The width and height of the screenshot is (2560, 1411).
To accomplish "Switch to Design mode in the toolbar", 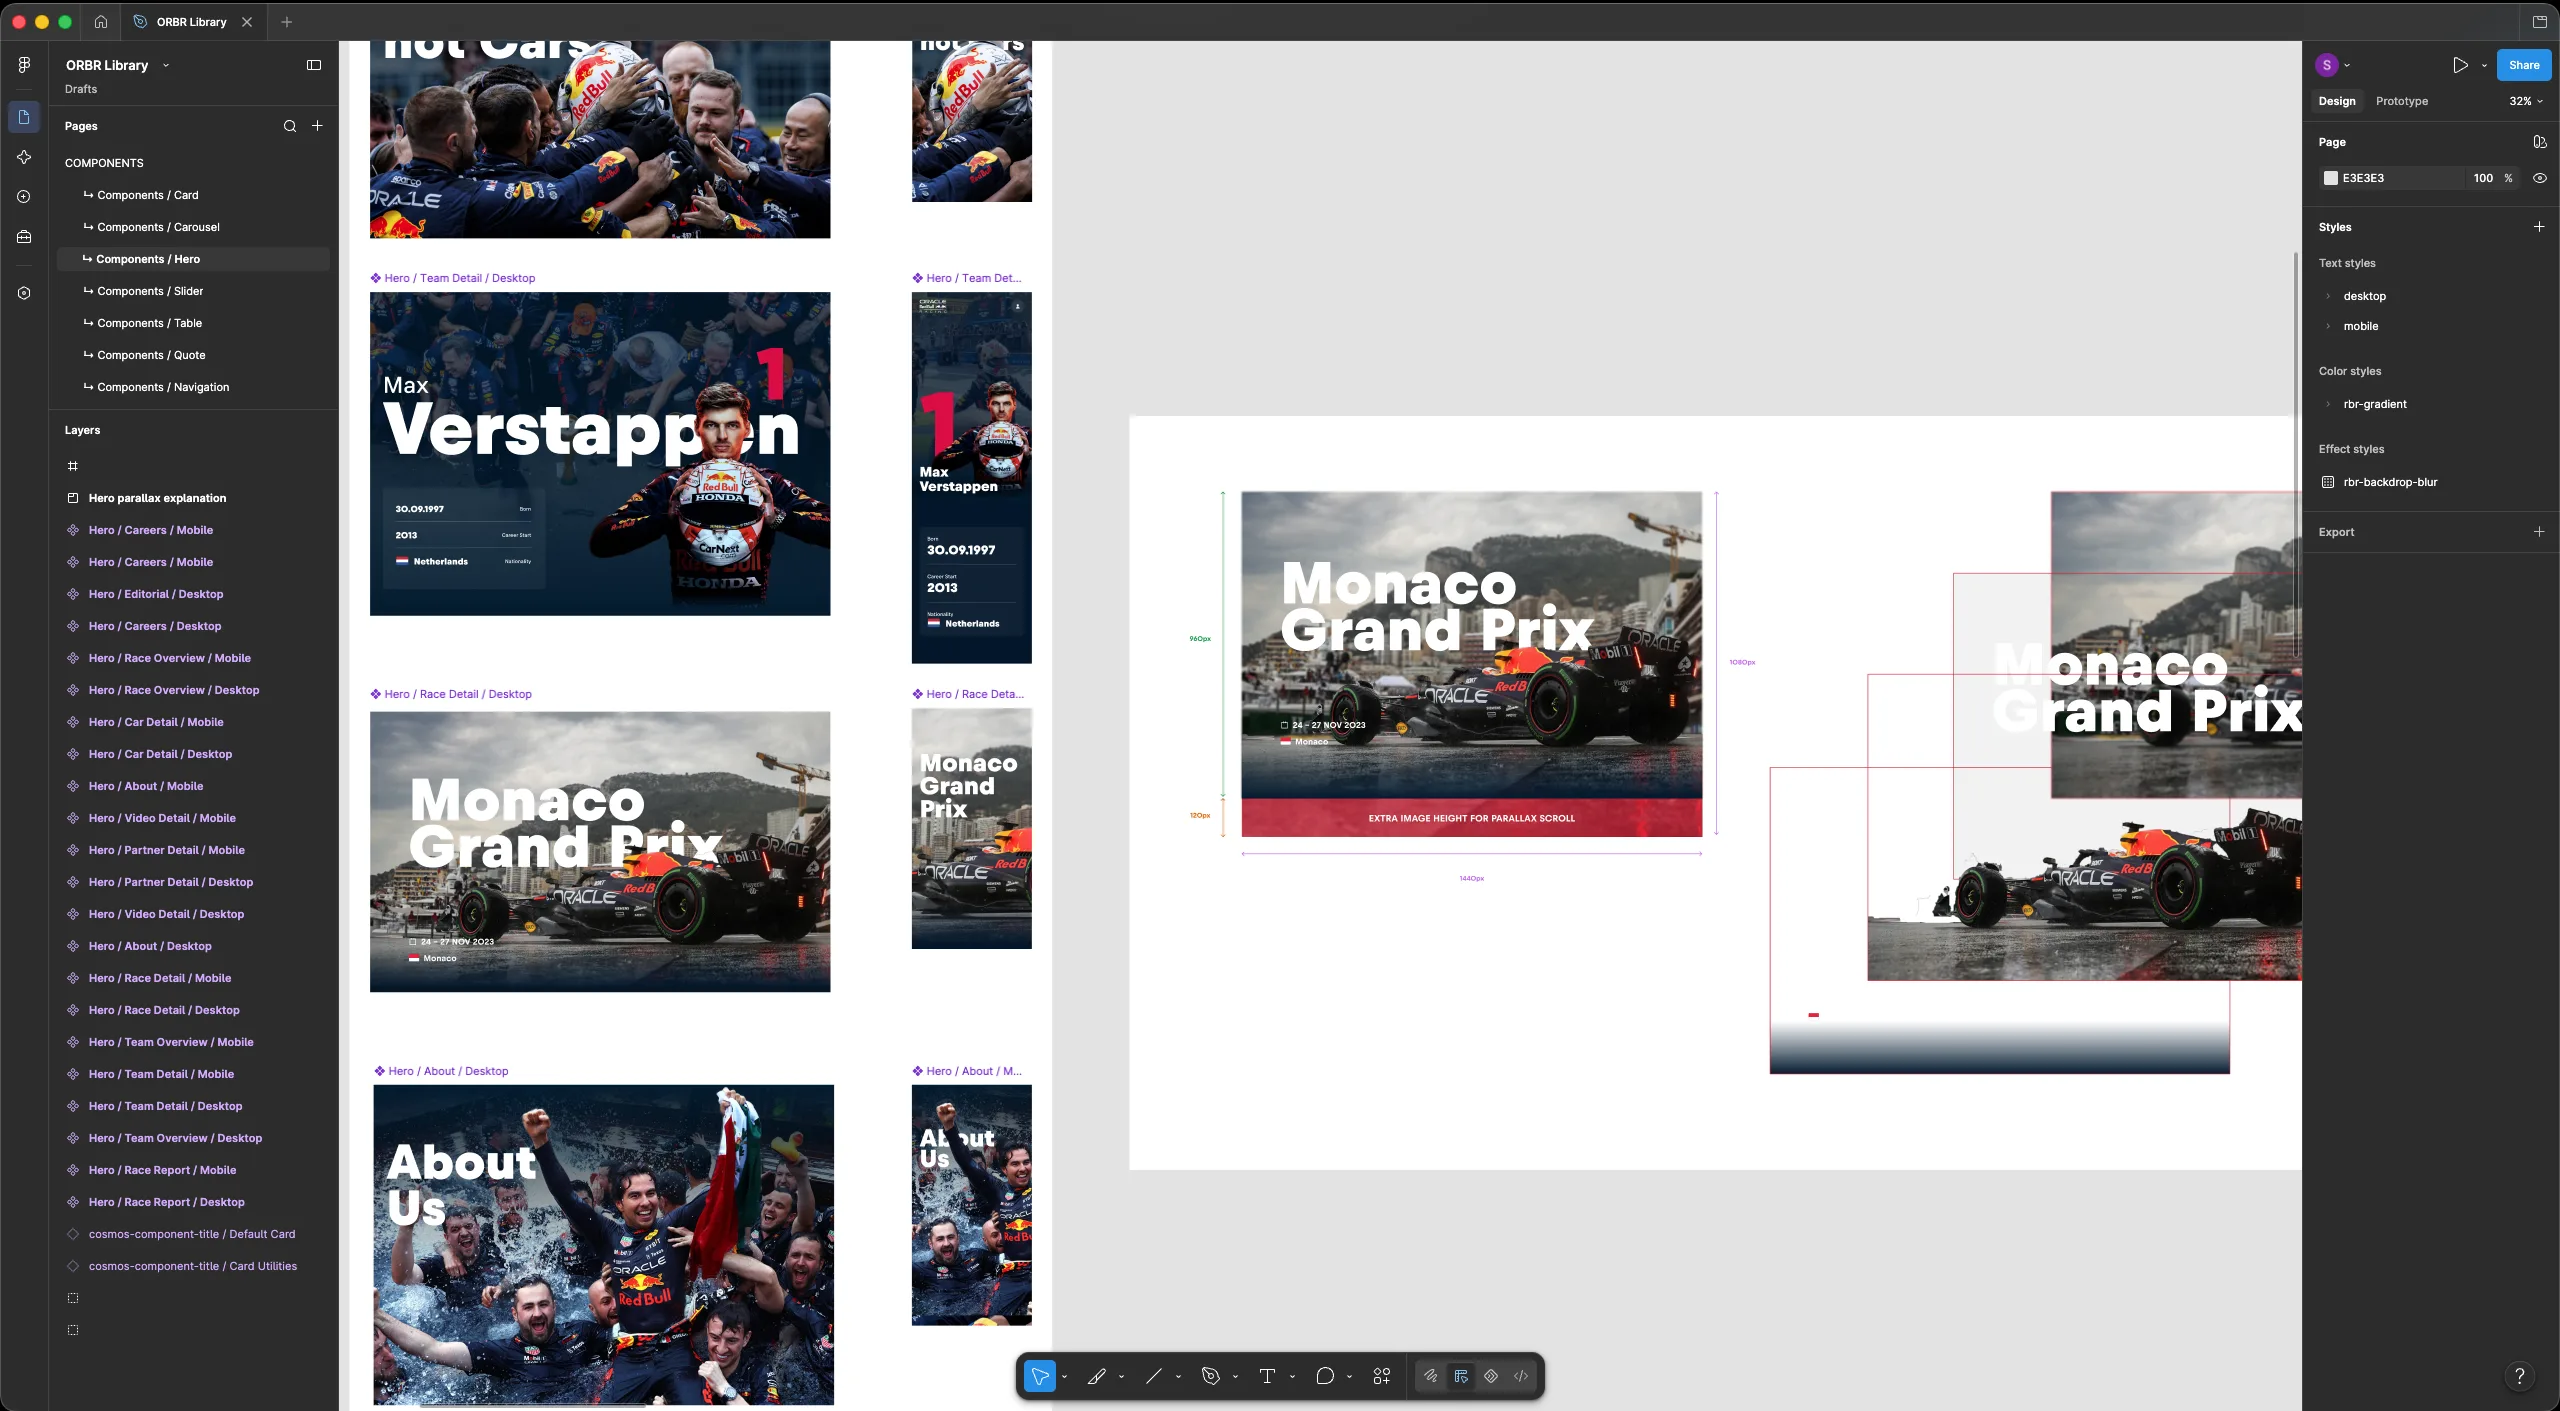I will [1461, 1377].
